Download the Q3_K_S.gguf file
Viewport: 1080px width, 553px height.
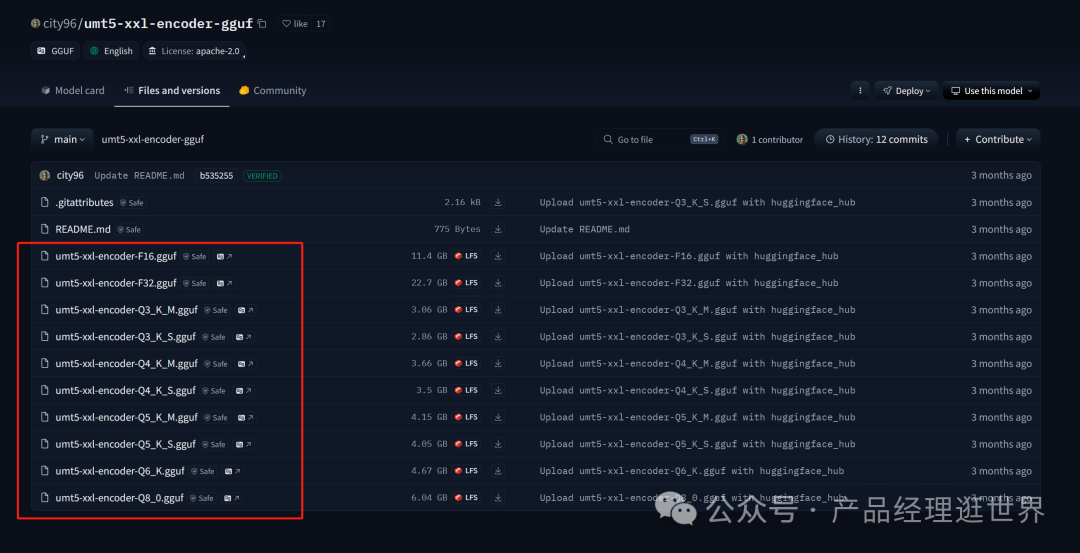pos(498,337)
